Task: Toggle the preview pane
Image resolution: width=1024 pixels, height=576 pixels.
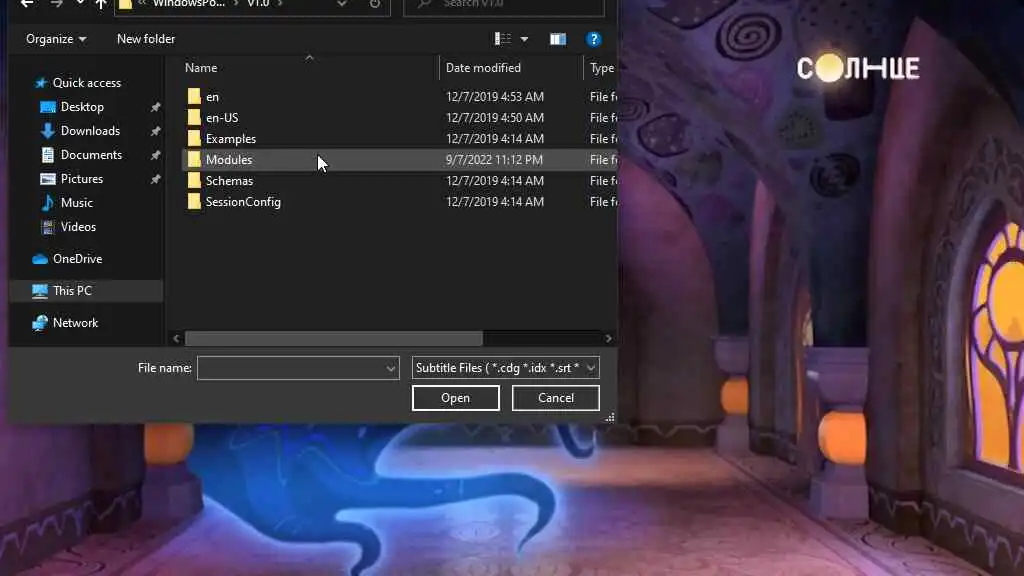Action: pyautogui.click(x=558, y=39)
